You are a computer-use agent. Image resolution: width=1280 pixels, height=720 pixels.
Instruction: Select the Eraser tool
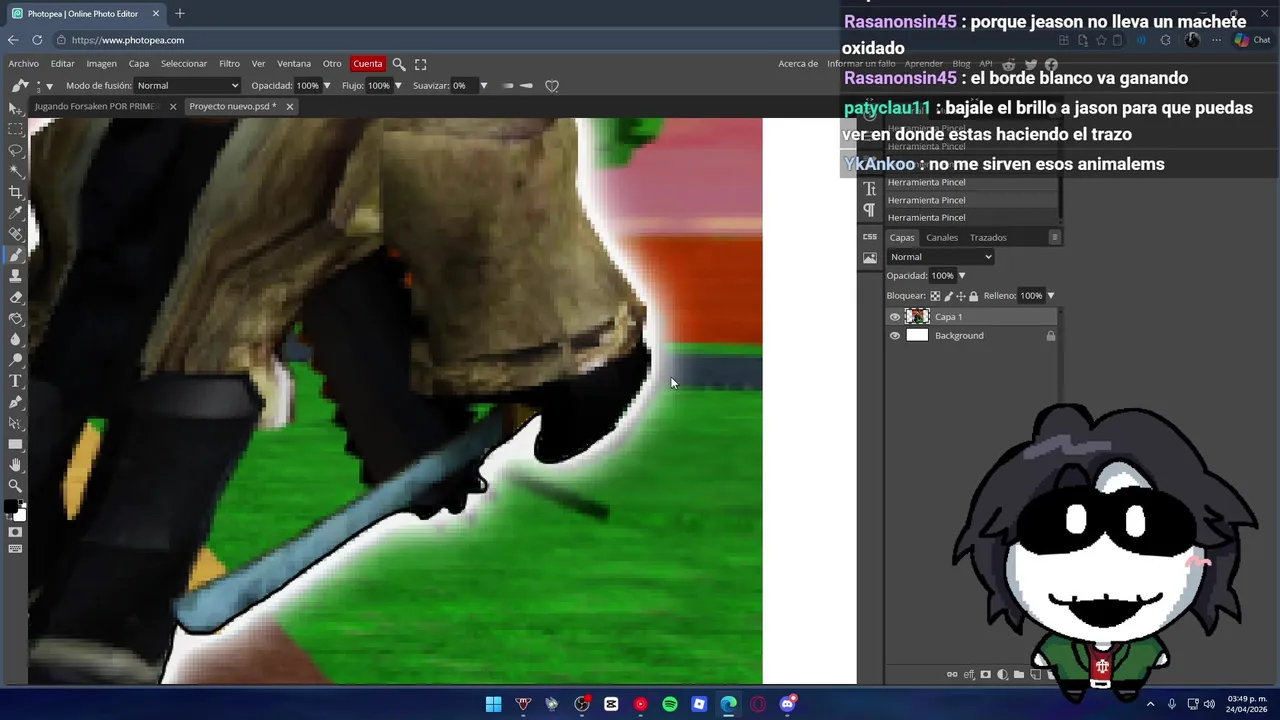point(15,297)
